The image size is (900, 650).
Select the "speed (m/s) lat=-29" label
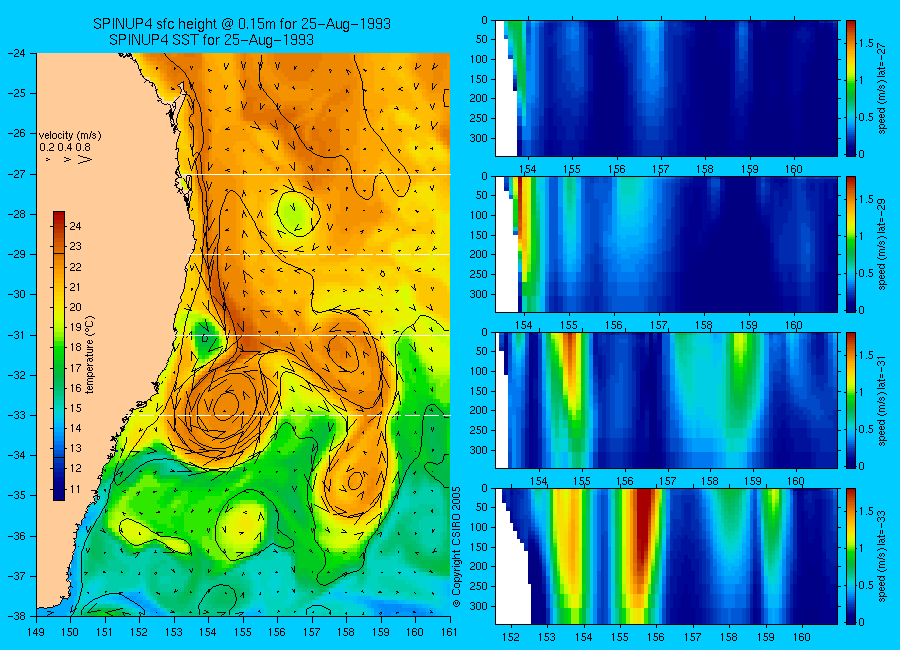coord(883,245)
